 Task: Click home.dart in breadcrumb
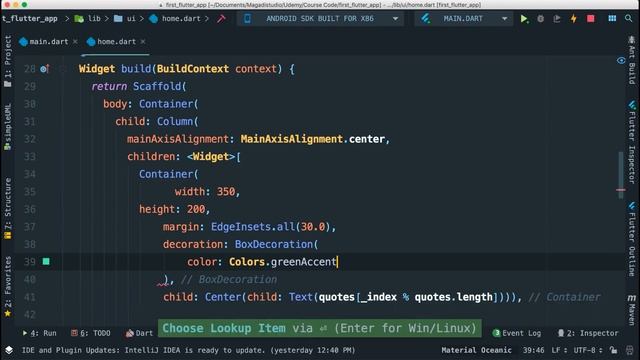[x=175, y=19]
